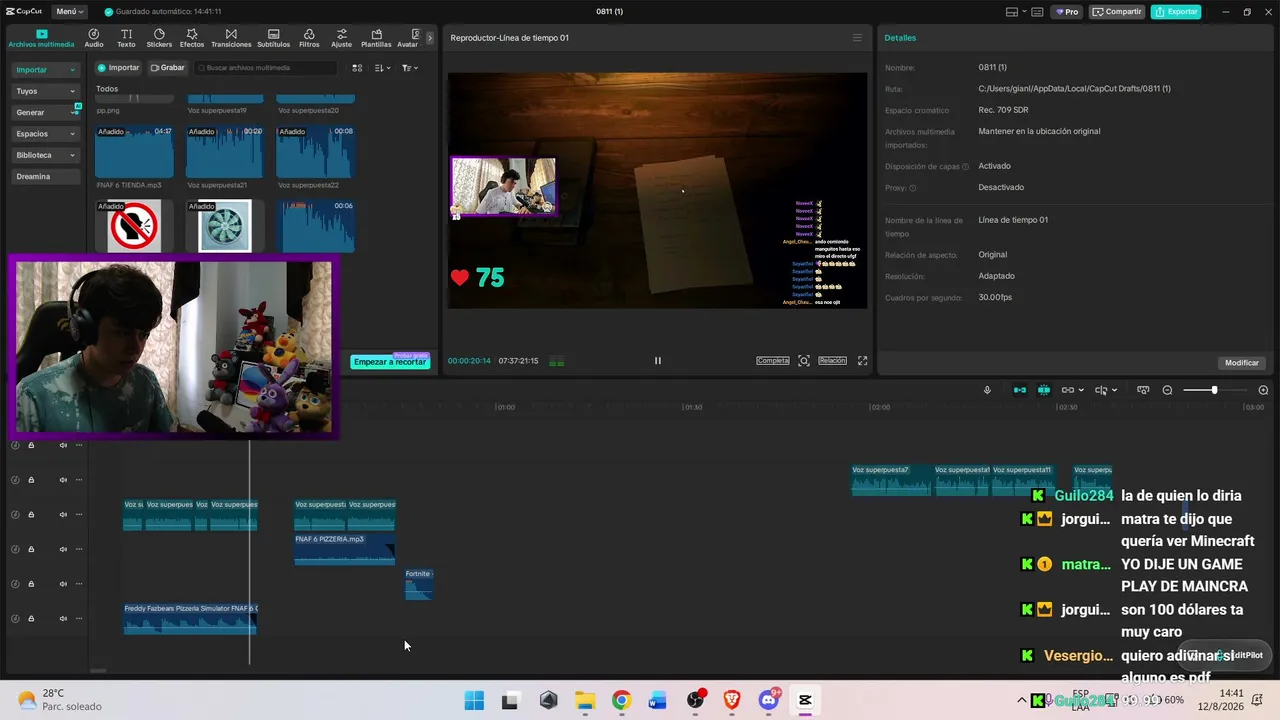Open the Filtros tab
The image size is (1280, 720).
point(309,38)
